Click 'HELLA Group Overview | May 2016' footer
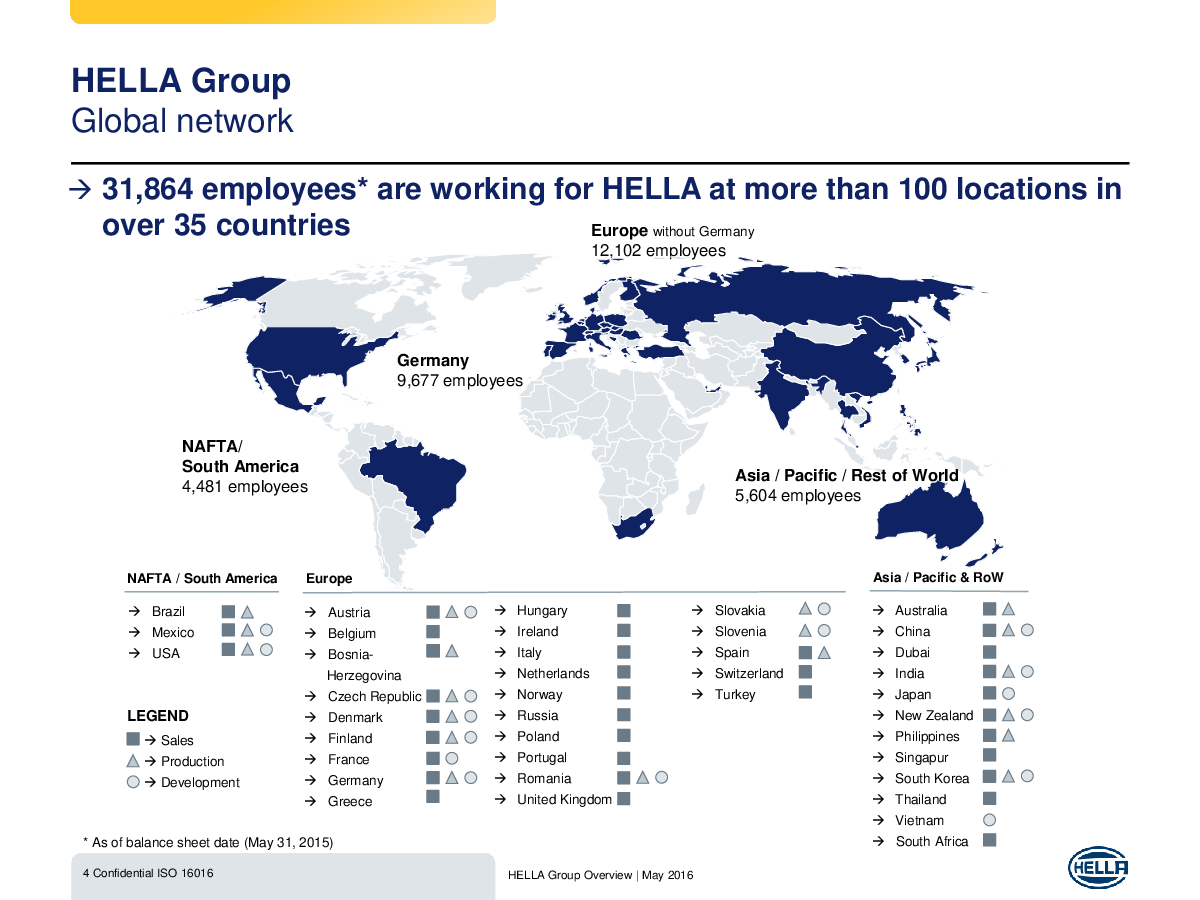 click(x=601, y=875)
